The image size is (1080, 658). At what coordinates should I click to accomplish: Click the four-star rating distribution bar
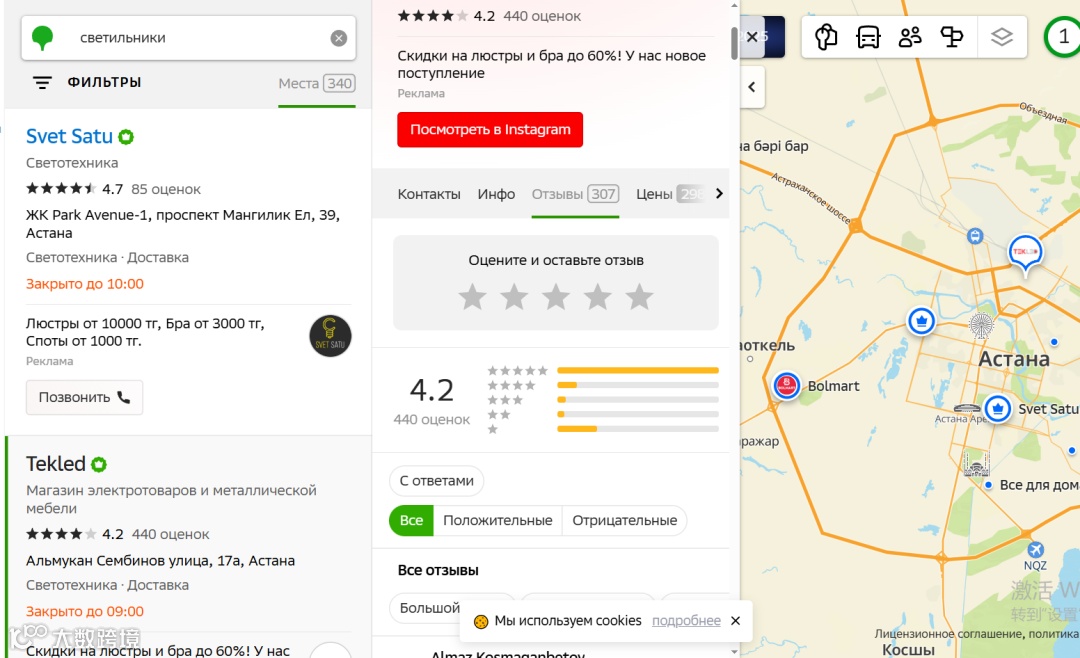[638, 385]
